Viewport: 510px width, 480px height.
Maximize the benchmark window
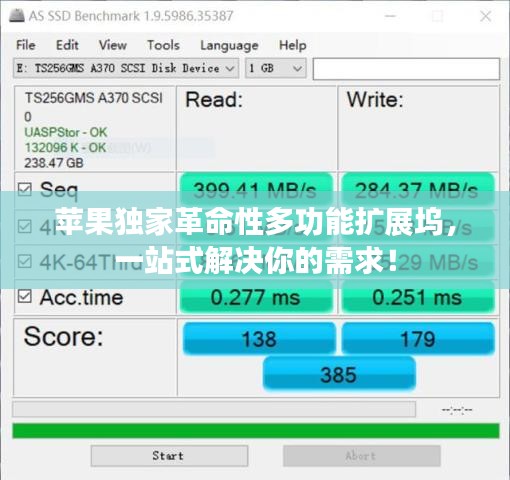[x=437, y=16]
